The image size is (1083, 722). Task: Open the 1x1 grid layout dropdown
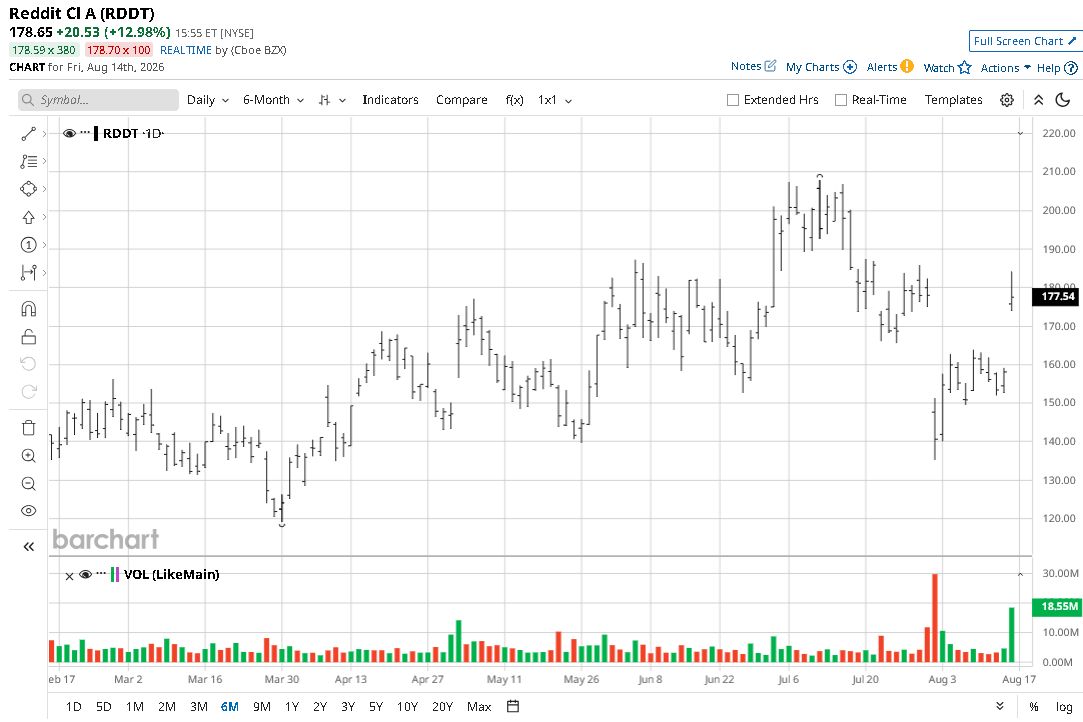pos(555,100)
